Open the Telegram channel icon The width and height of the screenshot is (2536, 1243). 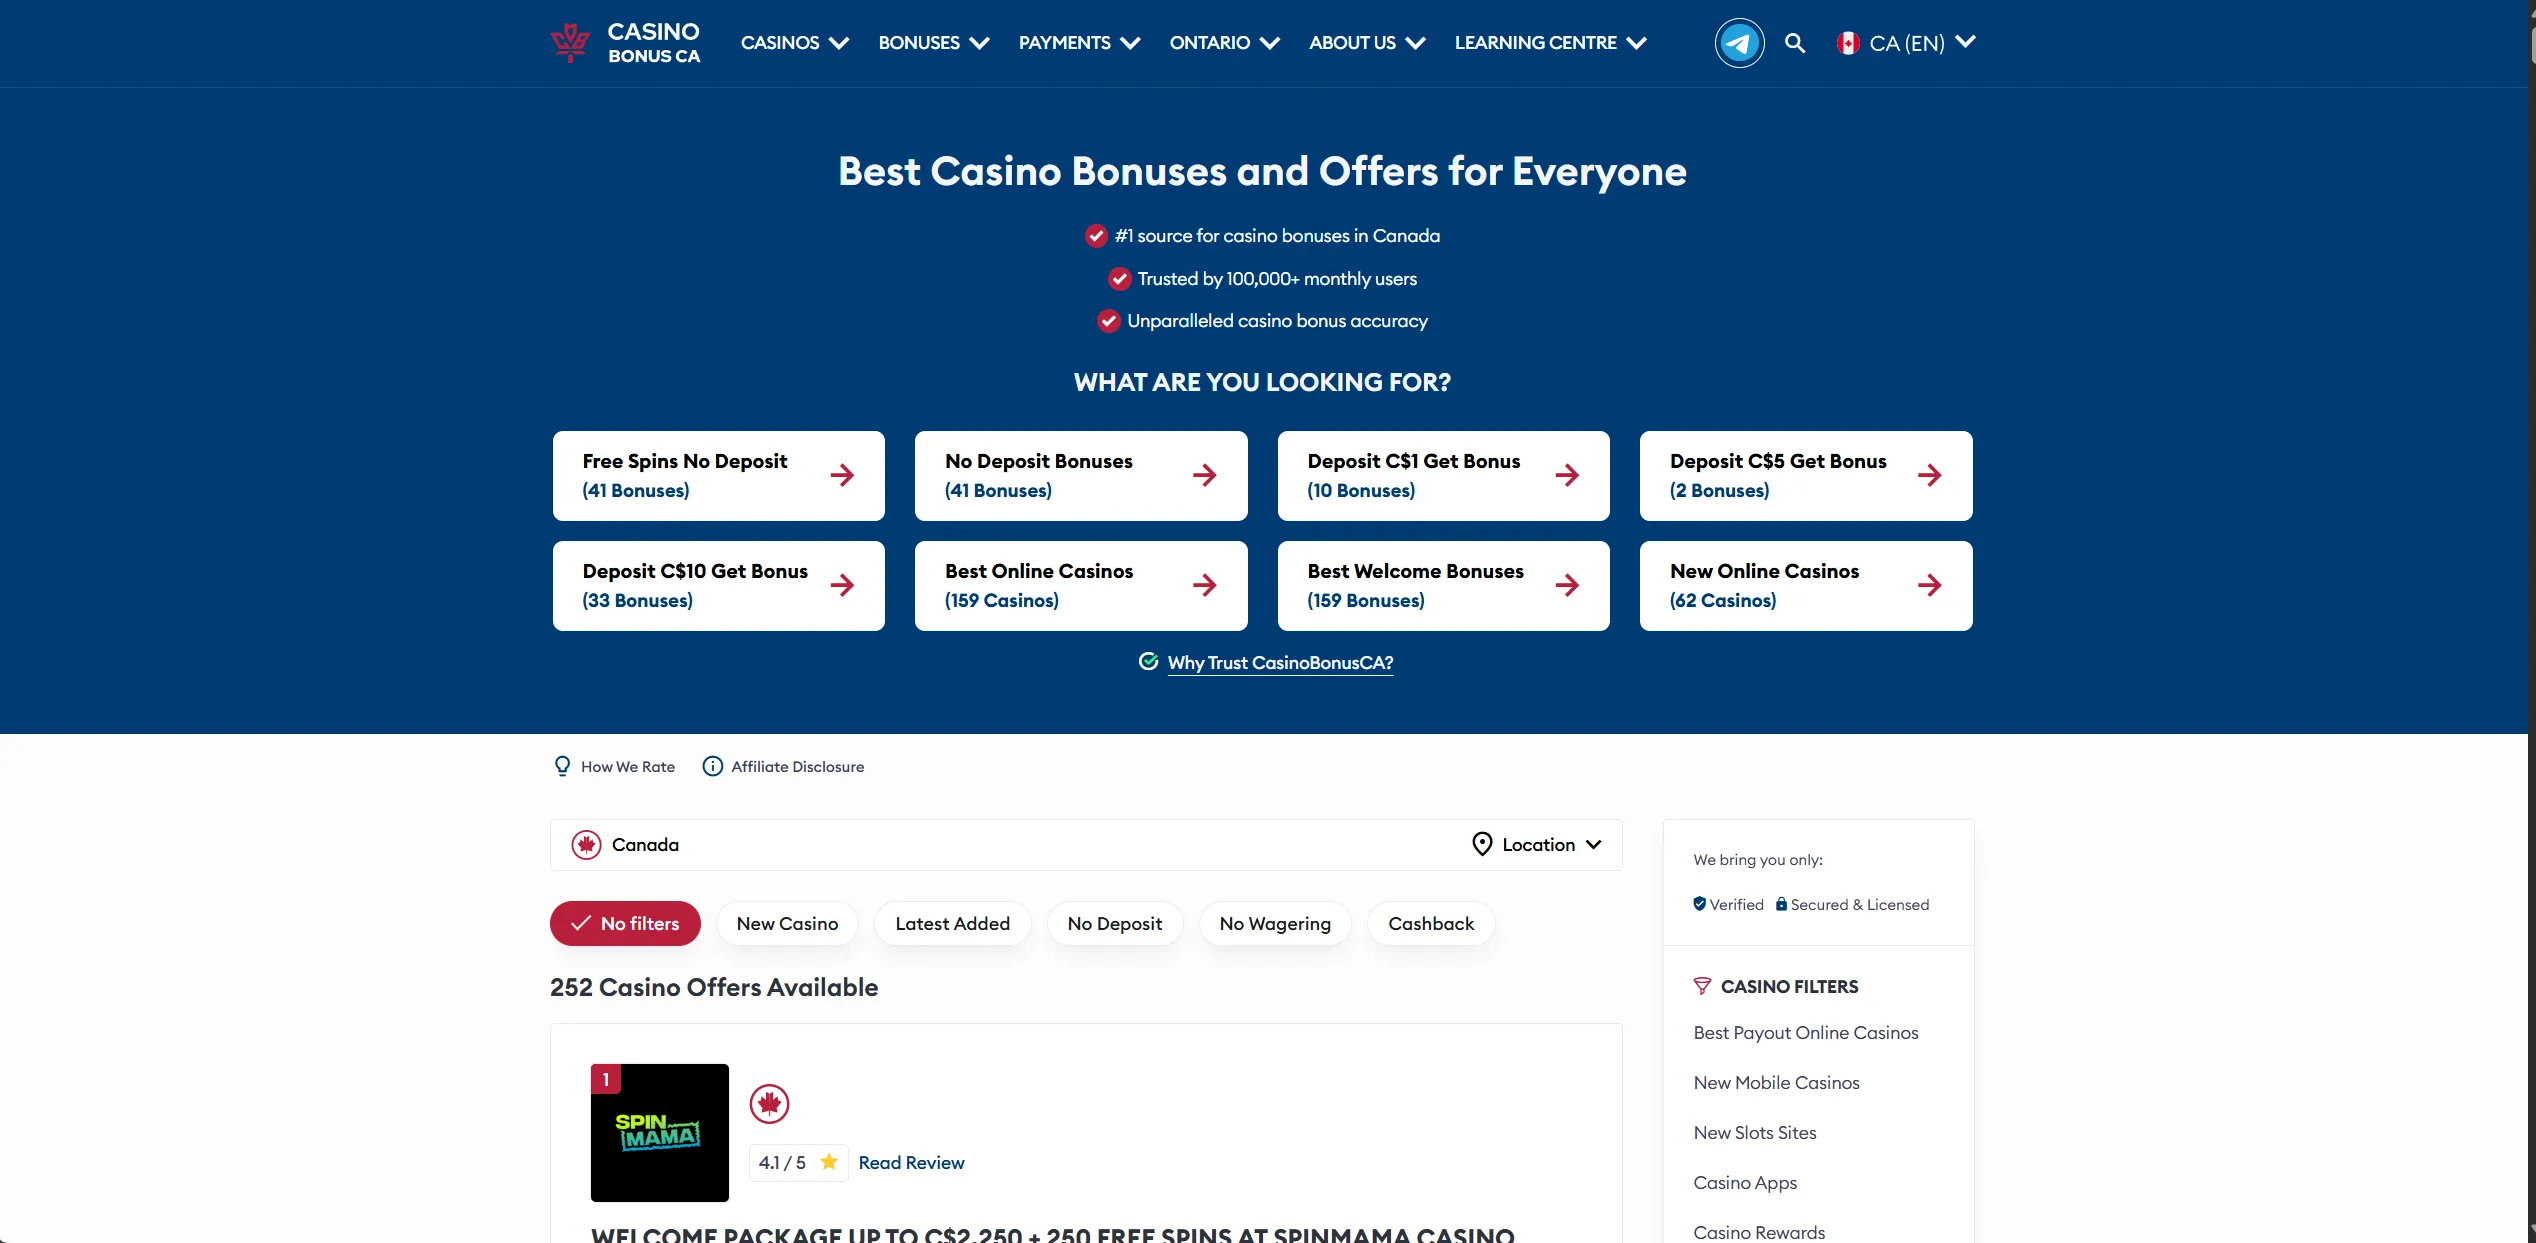click(1739, 43)
